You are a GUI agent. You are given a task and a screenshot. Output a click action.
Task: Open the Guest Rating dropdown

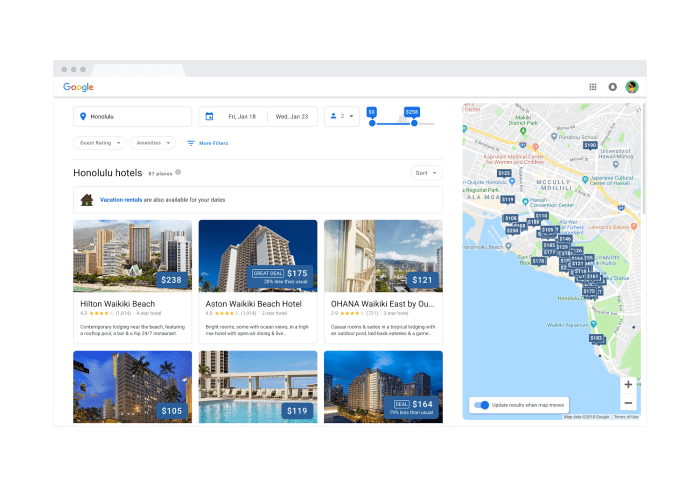[x=100, y=143]
